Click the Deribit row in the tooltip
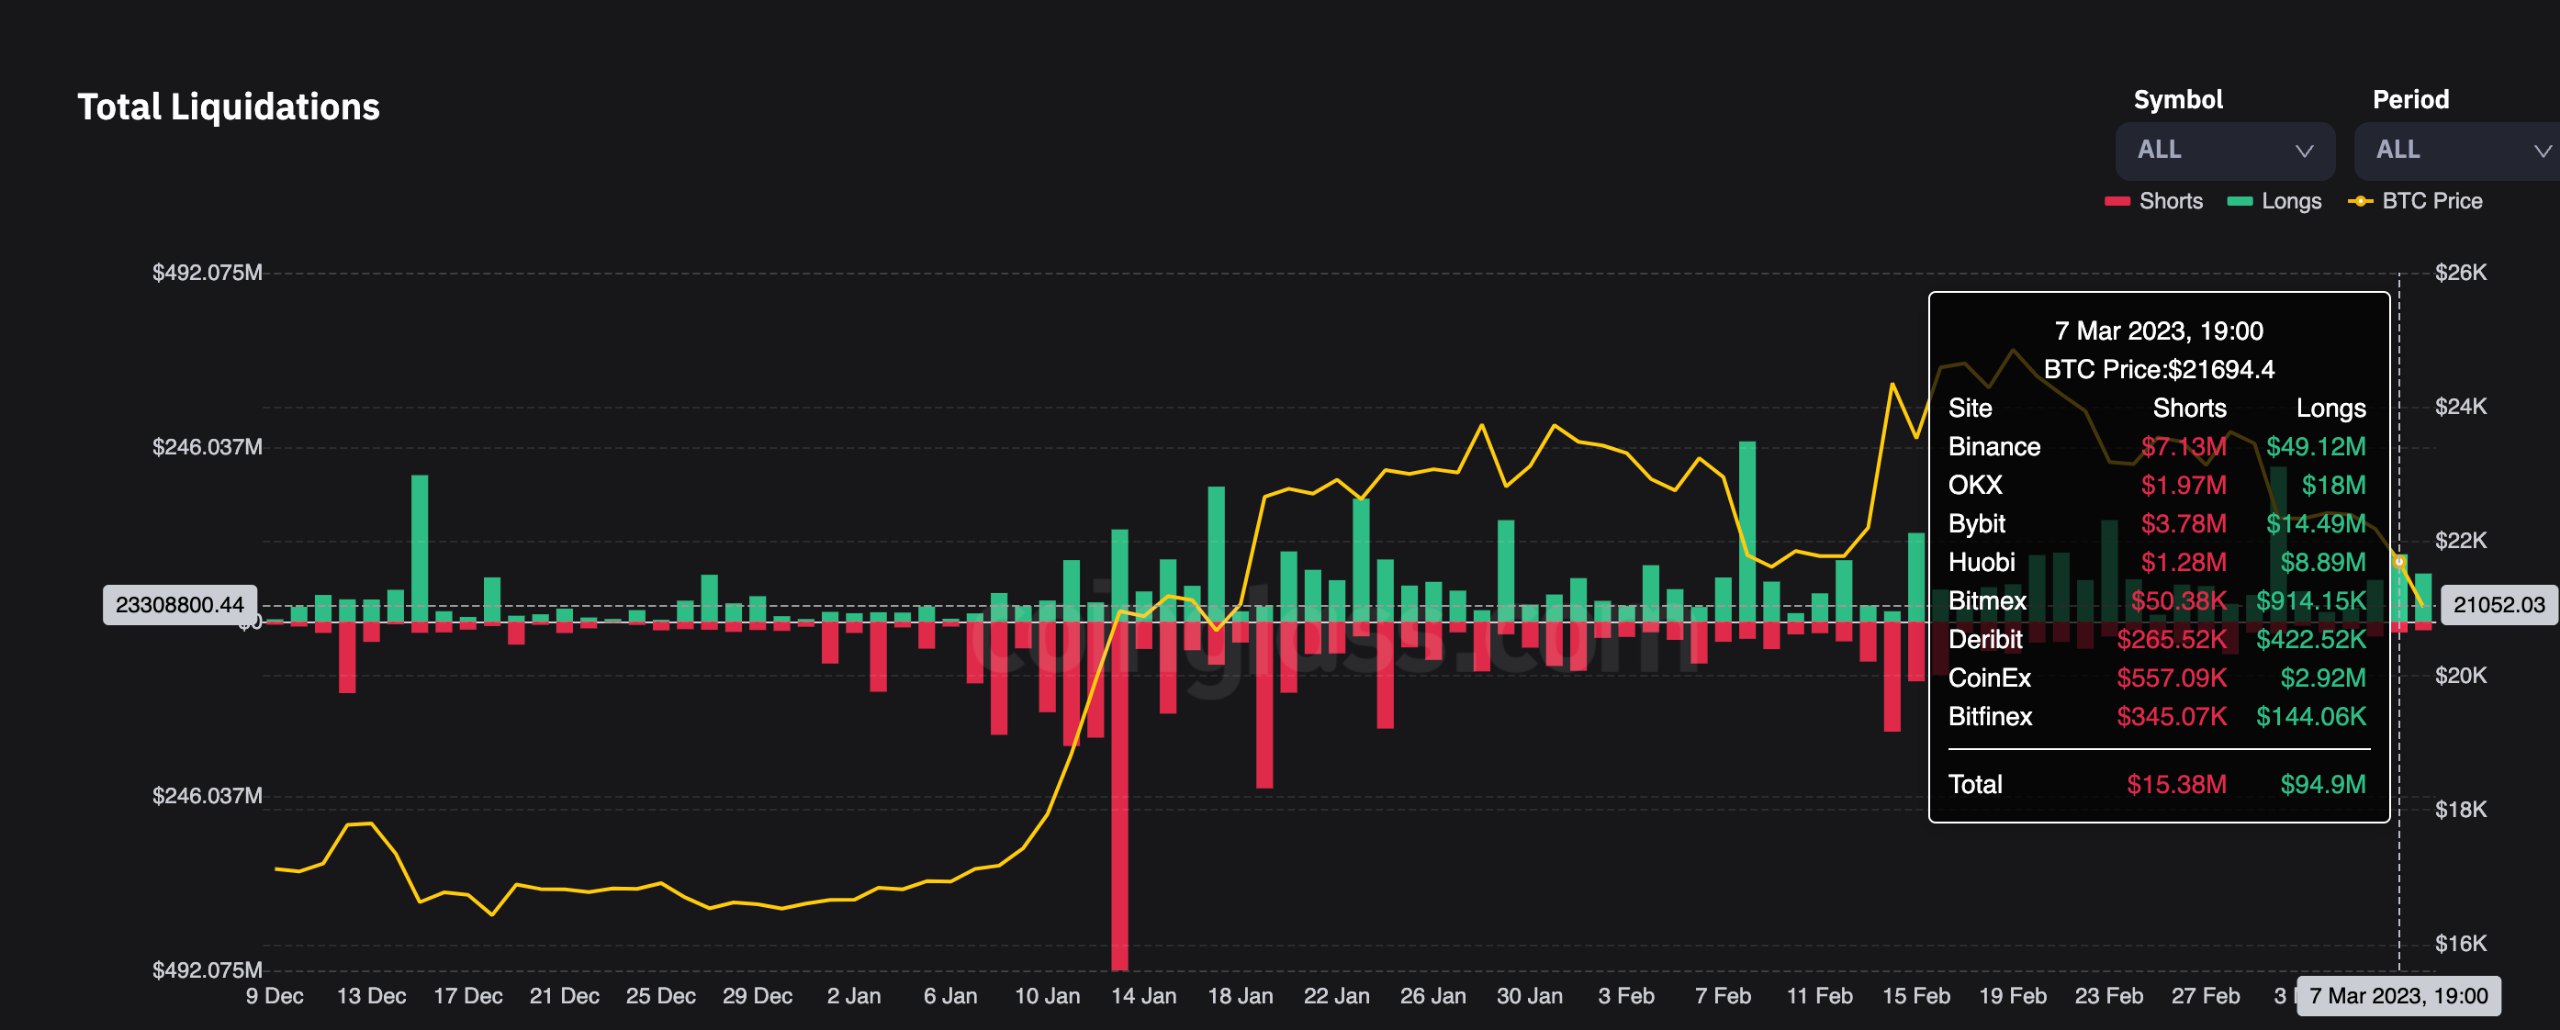Viewport: 2560px width, 1030px height. (2157, 640)
